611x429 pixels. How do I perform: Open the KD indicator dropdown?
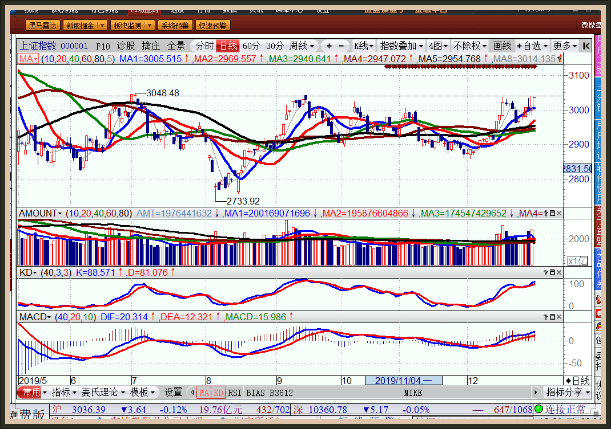(28, 273)
